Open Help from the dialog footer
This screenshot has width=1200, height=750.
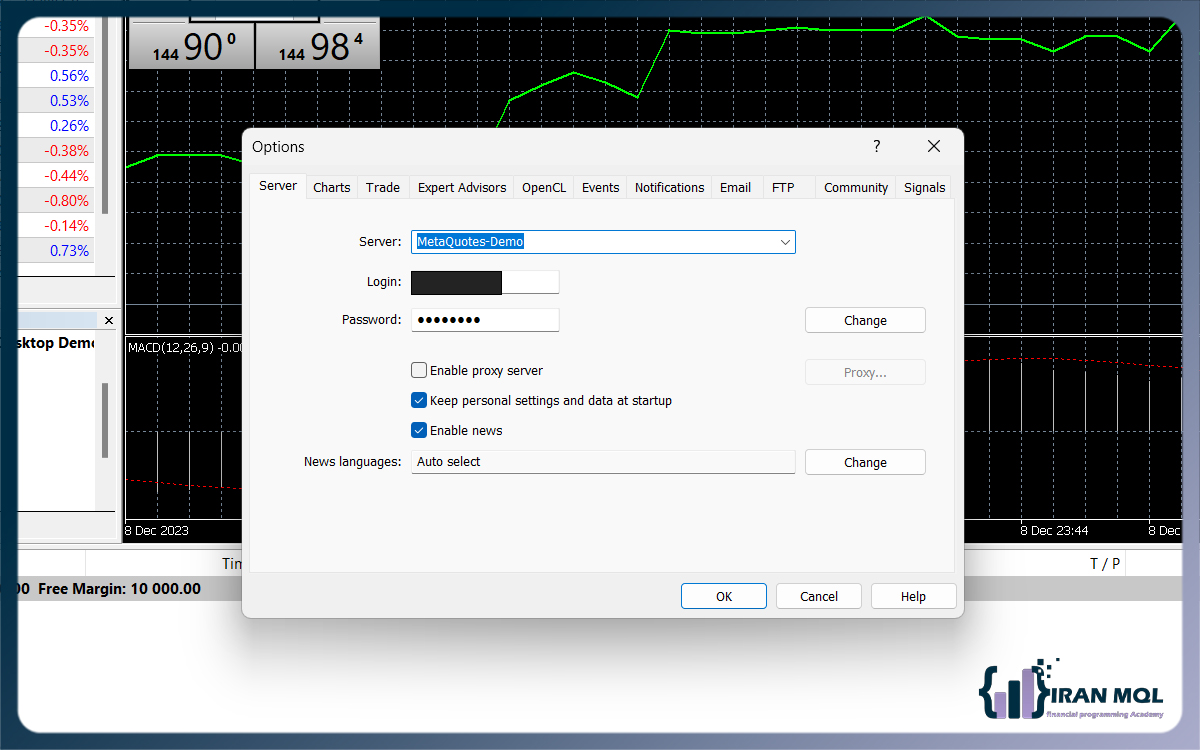[x=913, y=596]
